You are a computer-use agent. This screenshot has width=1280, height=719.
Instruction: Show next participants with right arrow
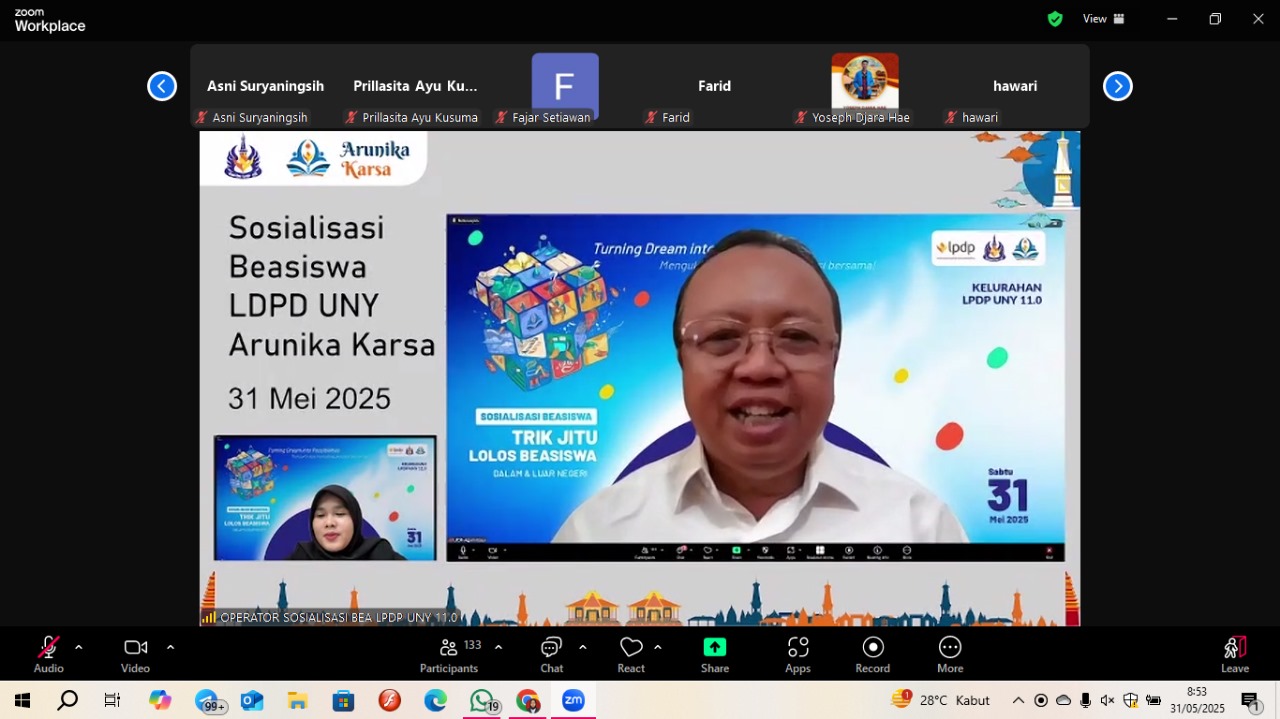[1117, 87]
